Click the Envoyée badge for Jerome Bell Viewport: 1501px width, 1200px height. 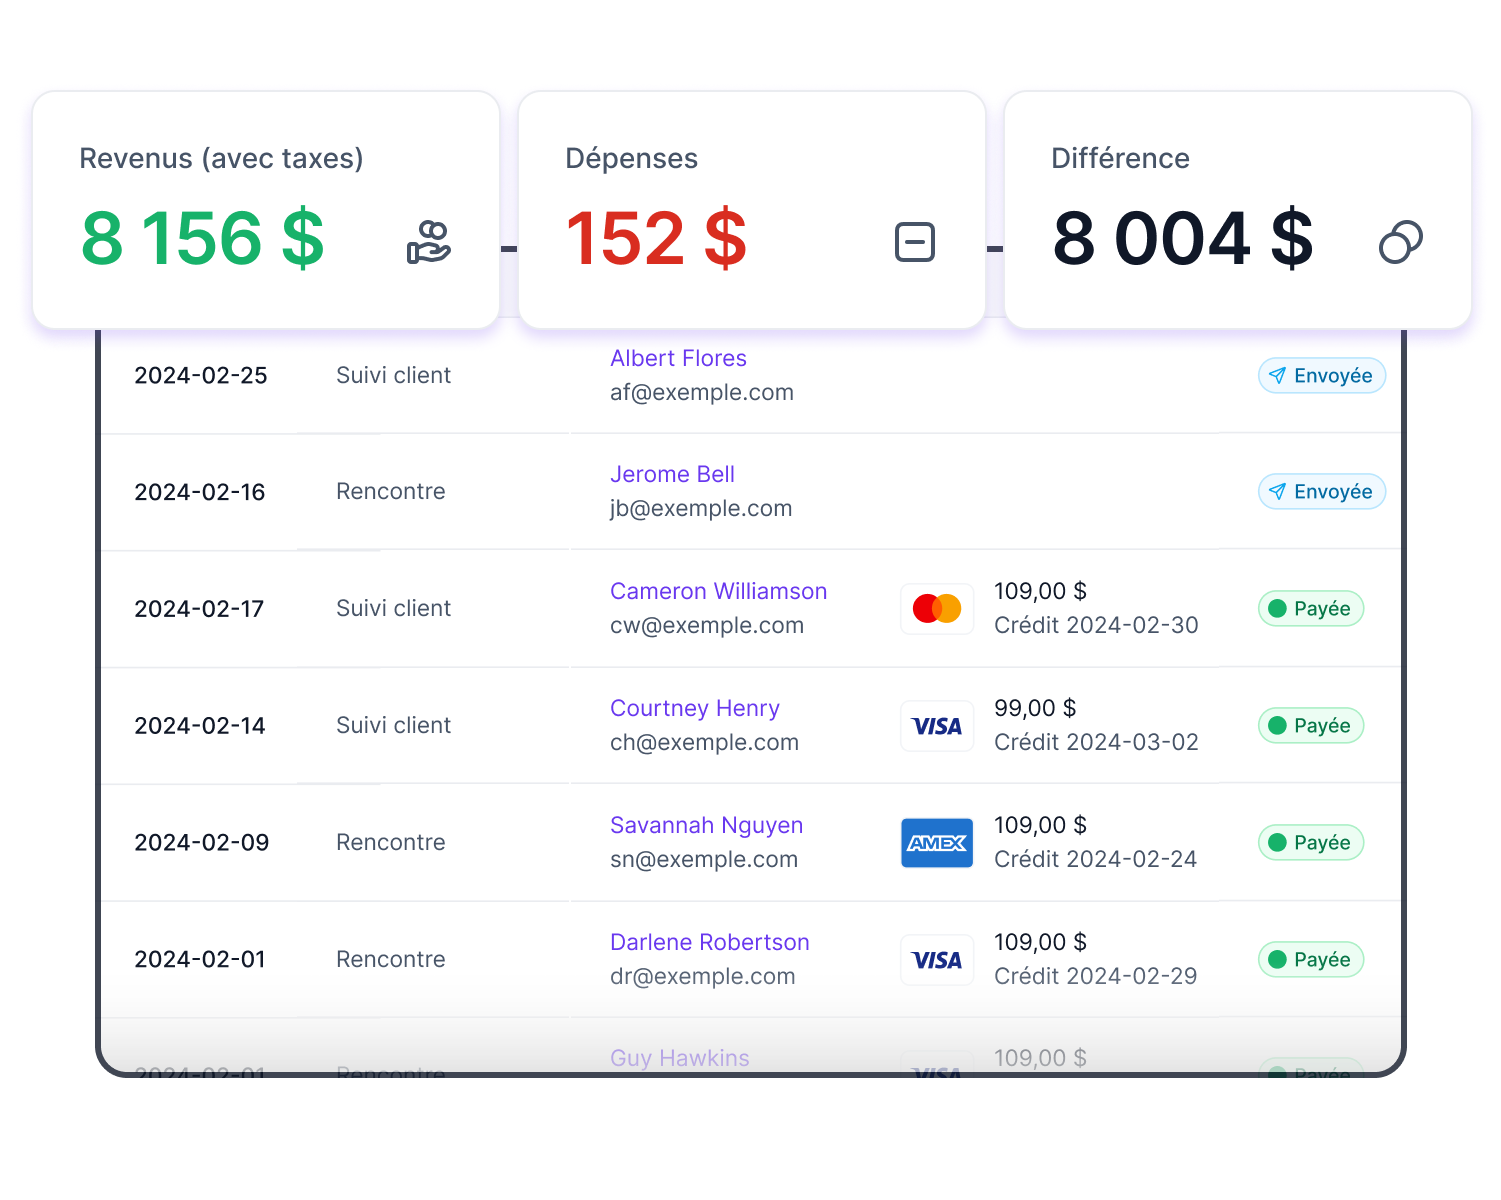(1321, 492)
